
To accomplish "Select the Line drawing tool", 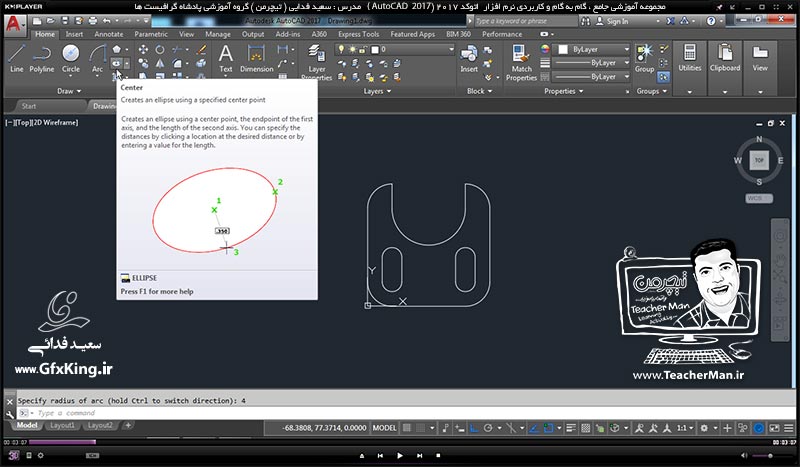I will 16,58.
